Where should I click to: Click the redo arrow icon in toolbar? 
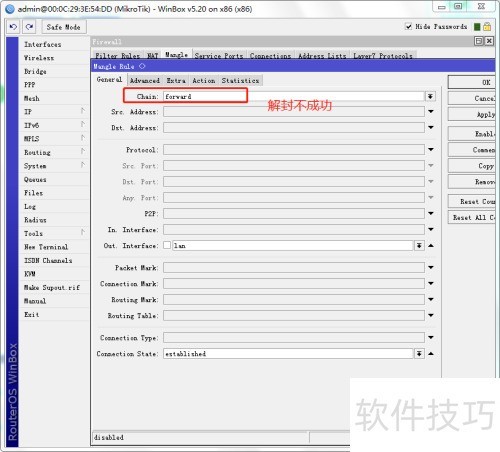[x=29, y=27]
